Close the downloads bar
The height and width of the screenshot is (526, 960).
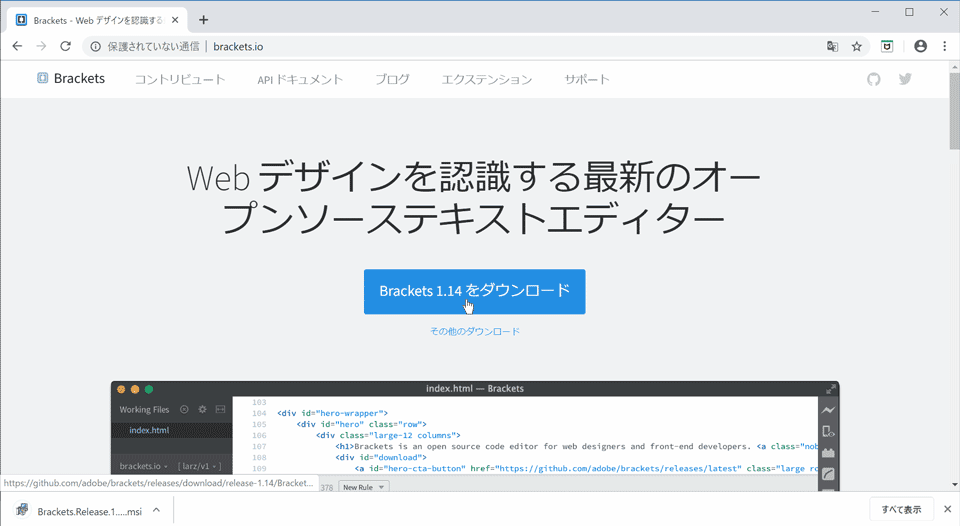pyautogui.click(x=947, y=509)
